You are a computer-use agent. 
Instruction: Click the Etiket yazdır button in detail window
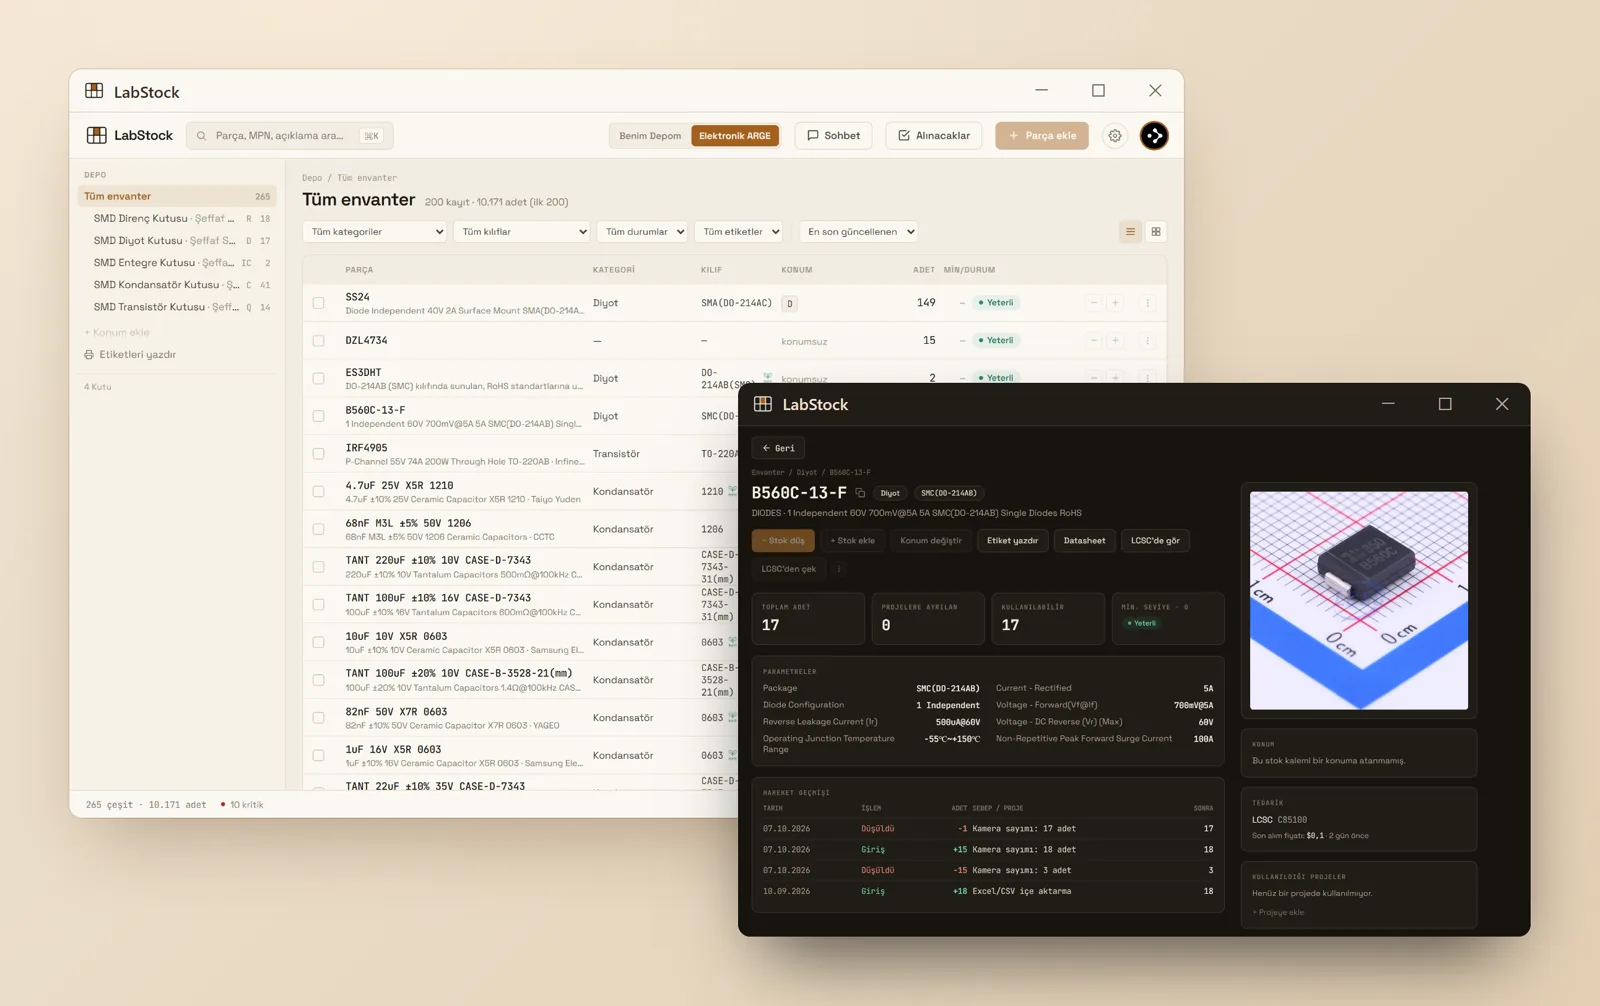(1012, 541)
